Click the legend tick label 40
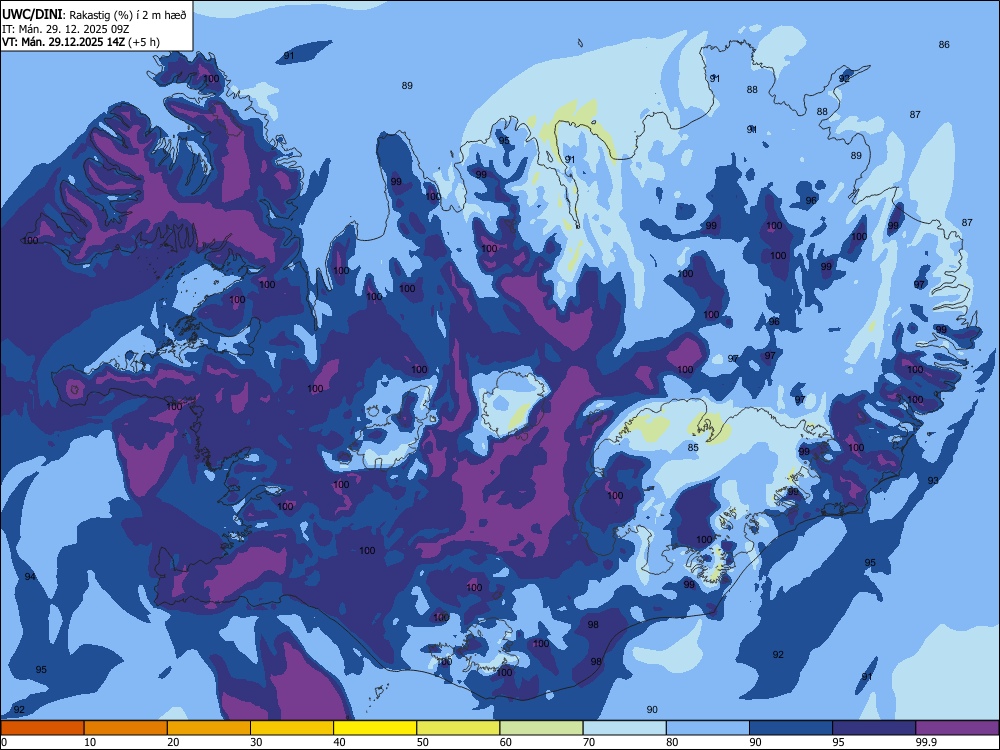Image resolution: width=1000 pixels, height=750 pixels. (340, 742)
